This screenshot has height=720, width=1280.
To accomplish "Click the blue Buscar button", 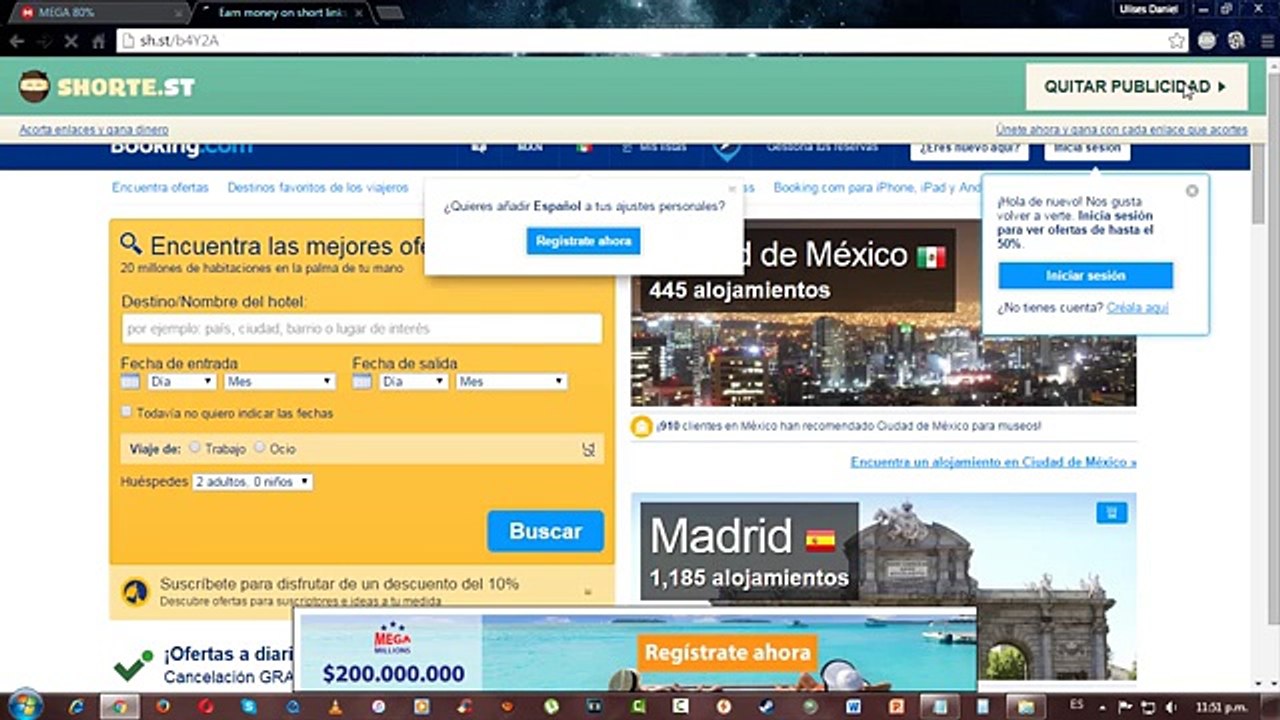I will click(x=546, y=531).
